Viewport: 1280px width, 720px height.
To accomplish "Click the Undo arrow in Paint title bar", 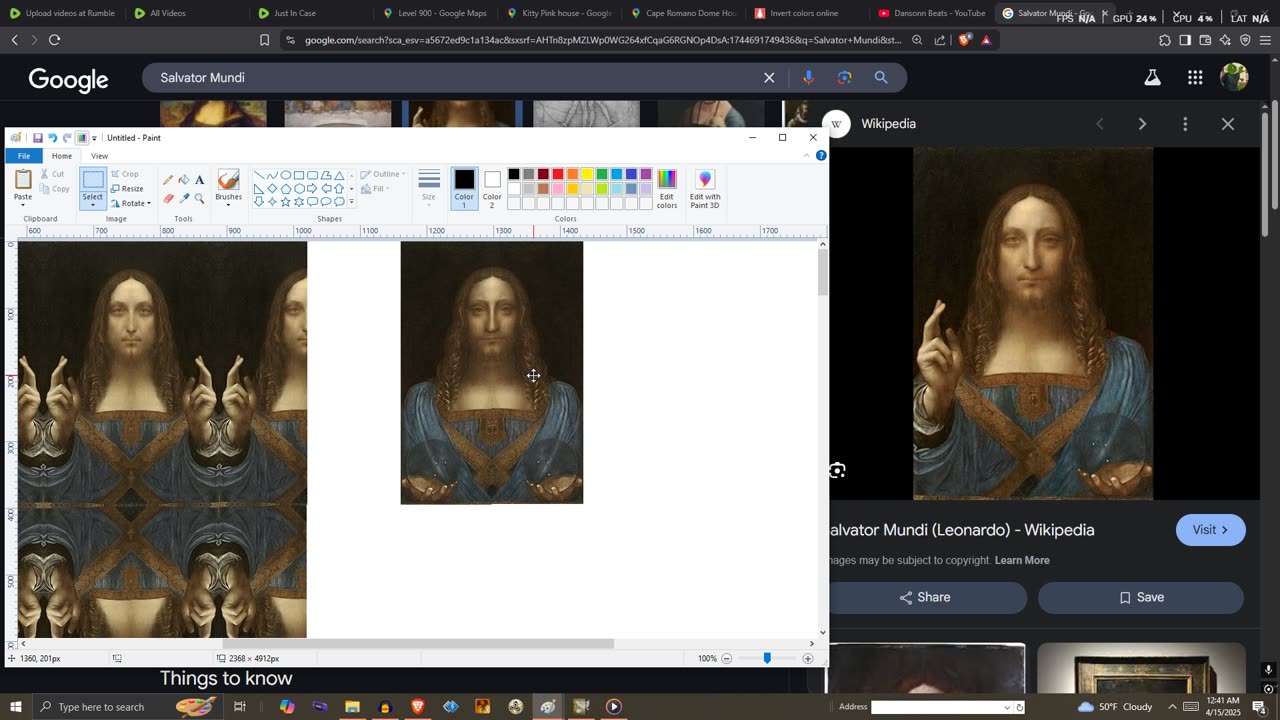I will pyautogui.click(x=52, y=138).
